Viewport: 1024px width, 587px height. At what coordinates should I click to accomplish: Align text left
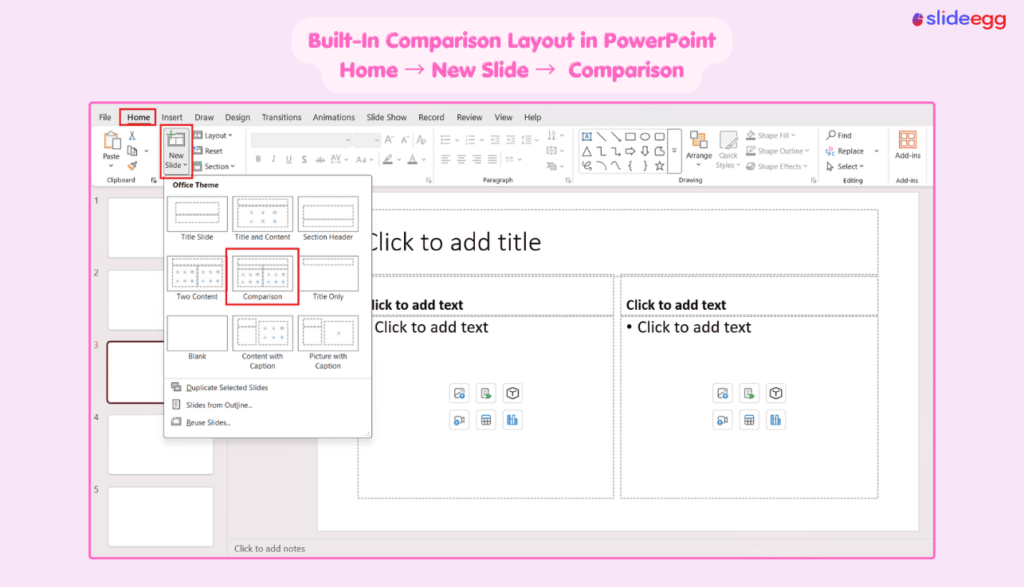pyautogui.click(x=445, y=159)
